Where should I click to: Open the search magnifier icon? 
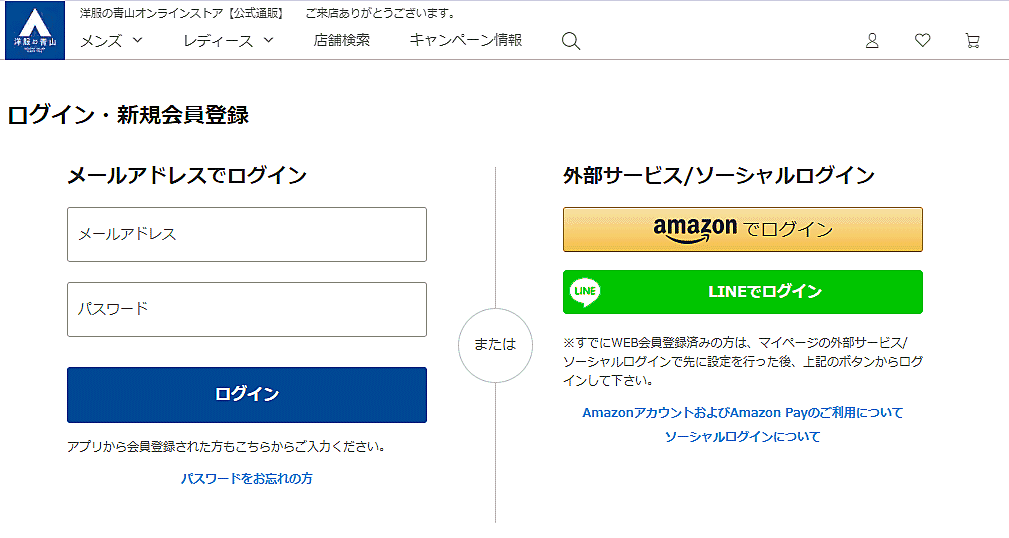[571, 41]
